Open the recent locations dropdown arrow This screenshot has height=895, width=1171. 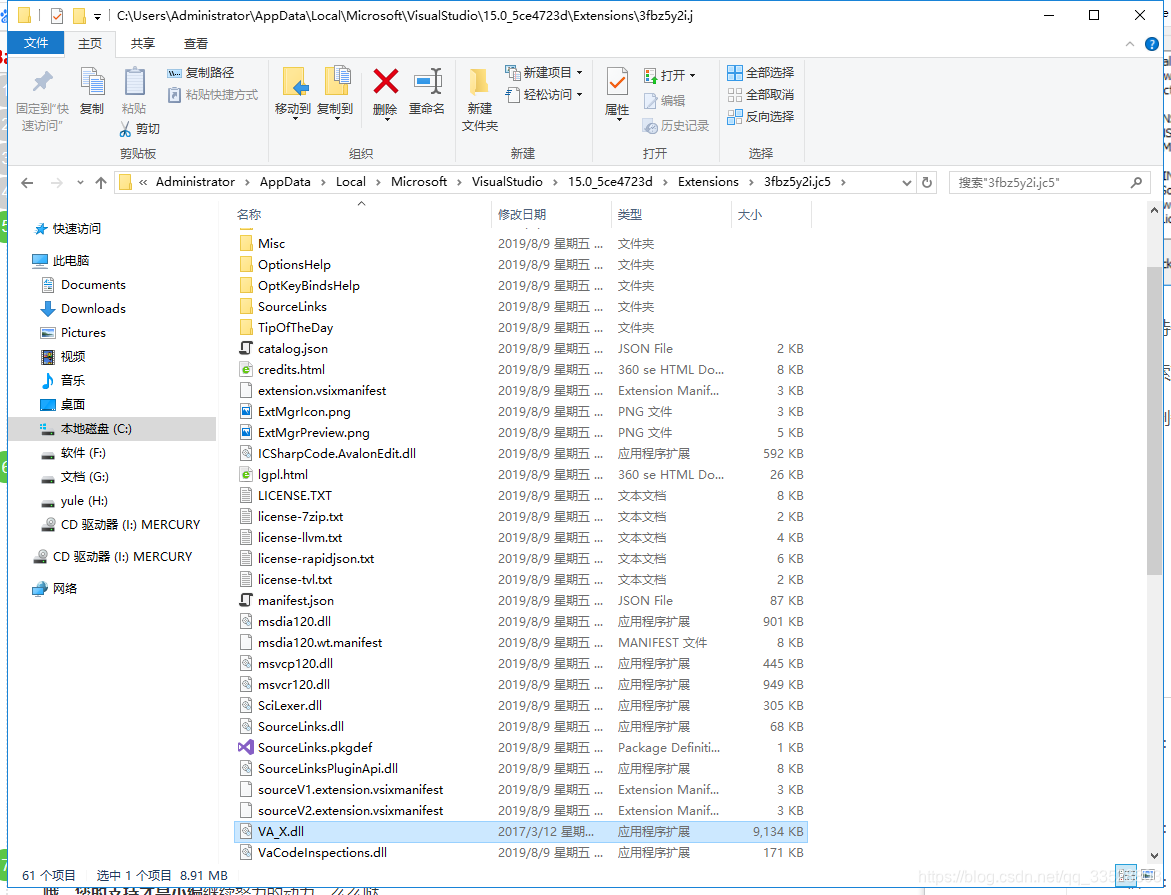click(x=80, y=182)
